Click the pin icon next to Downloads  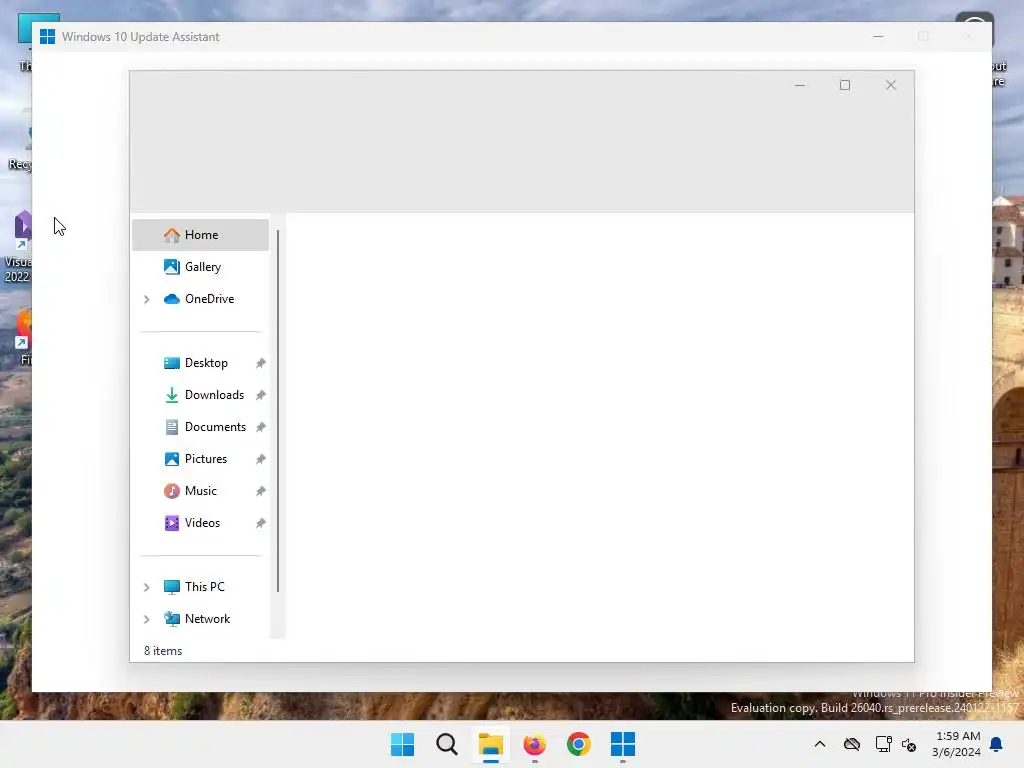261,395
